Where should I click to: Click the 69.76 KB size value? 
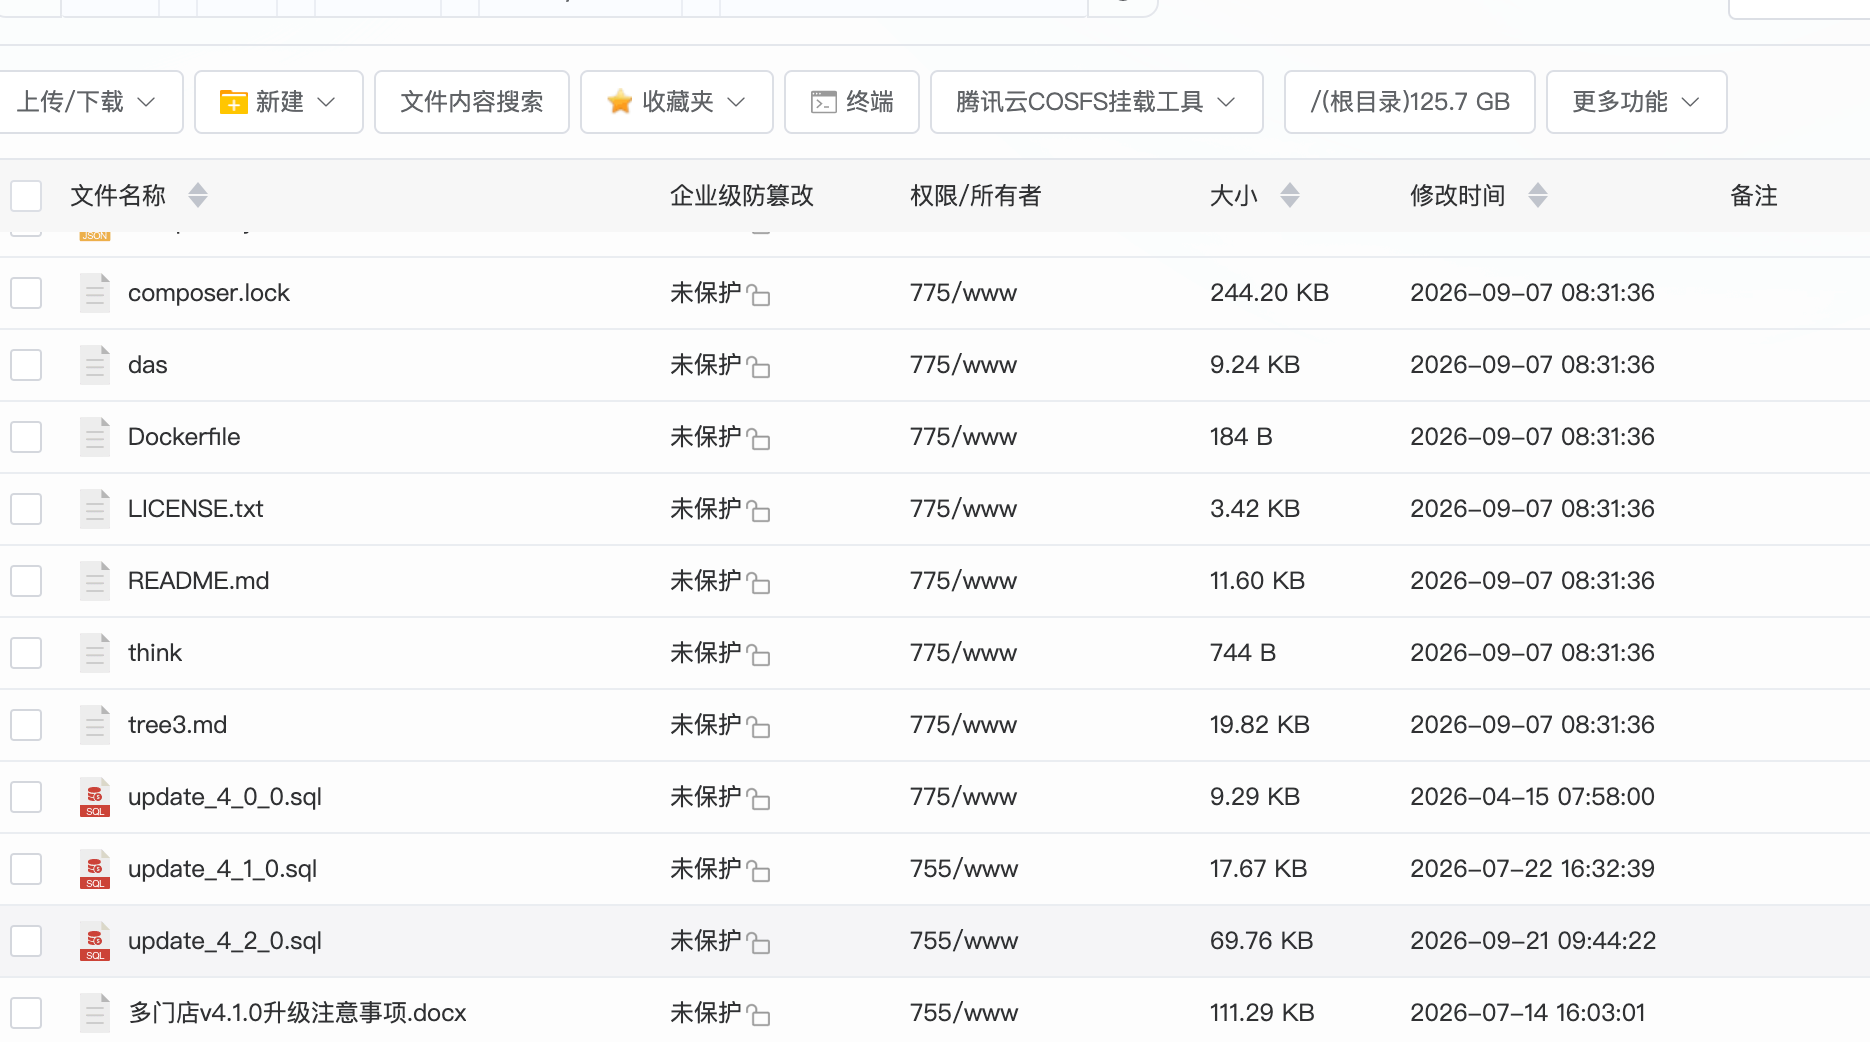pos(1261,941)
